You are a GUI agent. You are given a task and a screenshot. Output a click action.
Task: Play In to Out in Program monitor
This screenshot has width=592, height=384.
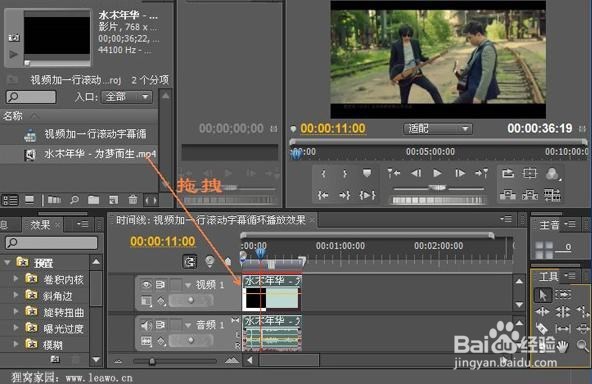(367, 195)
